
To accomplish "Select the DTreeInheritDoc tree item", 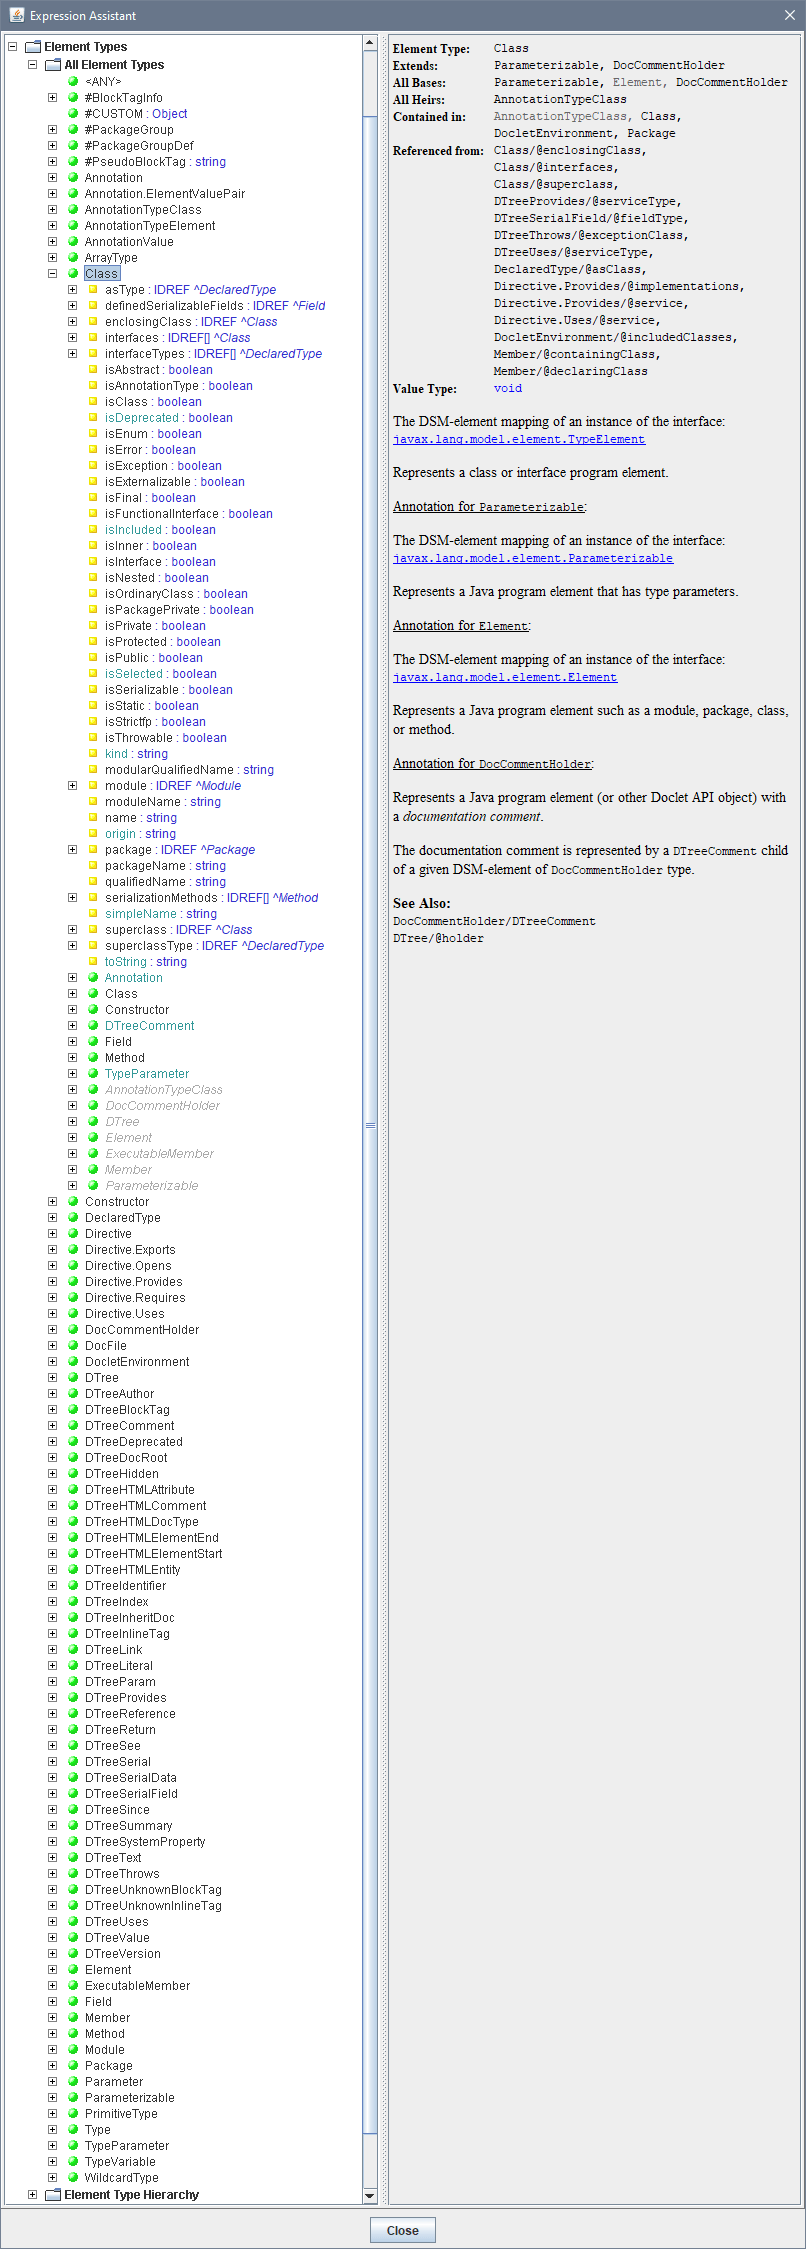I will [x=130, y=1618].
